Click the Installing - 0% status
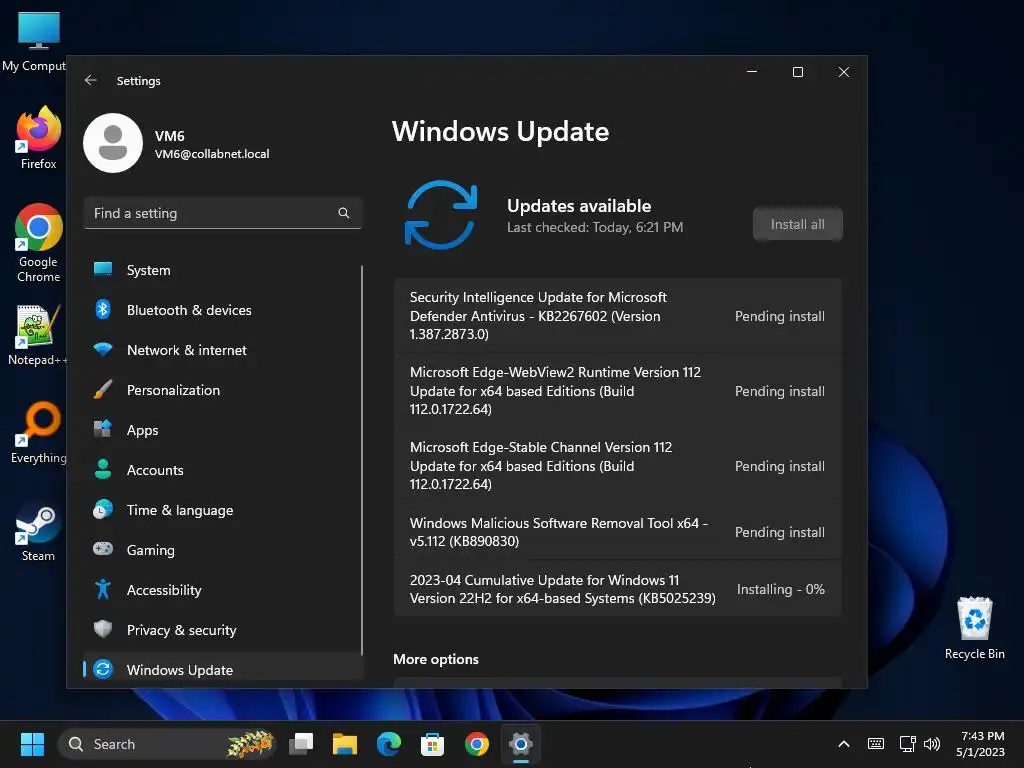The width and height of the screenshot is (1024, 768). pyautogui.click(x=780, y=588)
